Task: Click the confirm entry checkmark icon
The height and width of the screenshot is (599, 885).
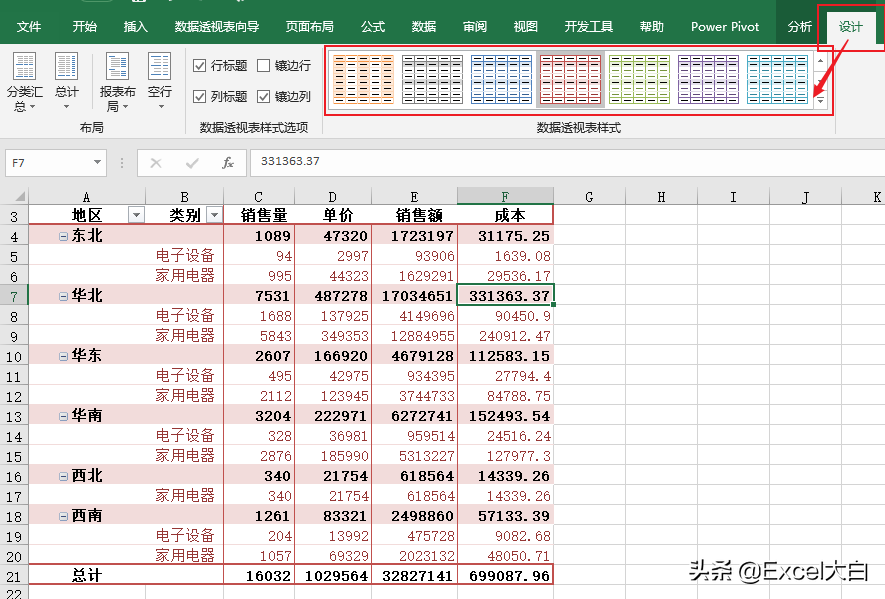Action: pos(192,163)
